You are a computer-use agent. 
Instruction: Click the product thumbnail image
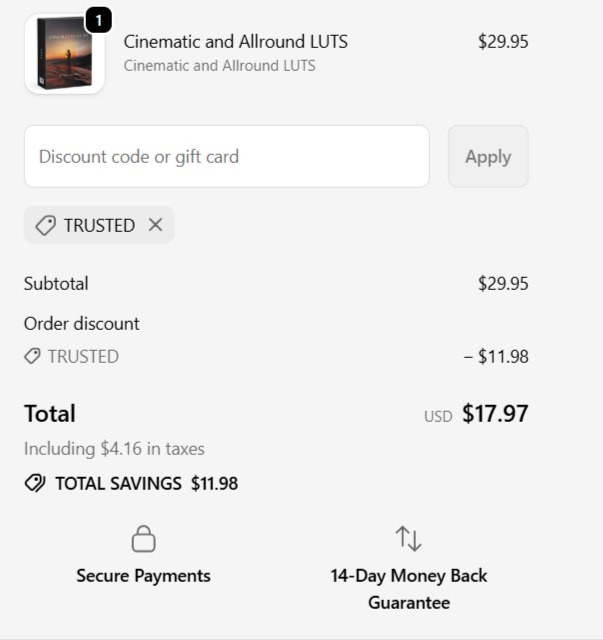[x=63, y=56]
